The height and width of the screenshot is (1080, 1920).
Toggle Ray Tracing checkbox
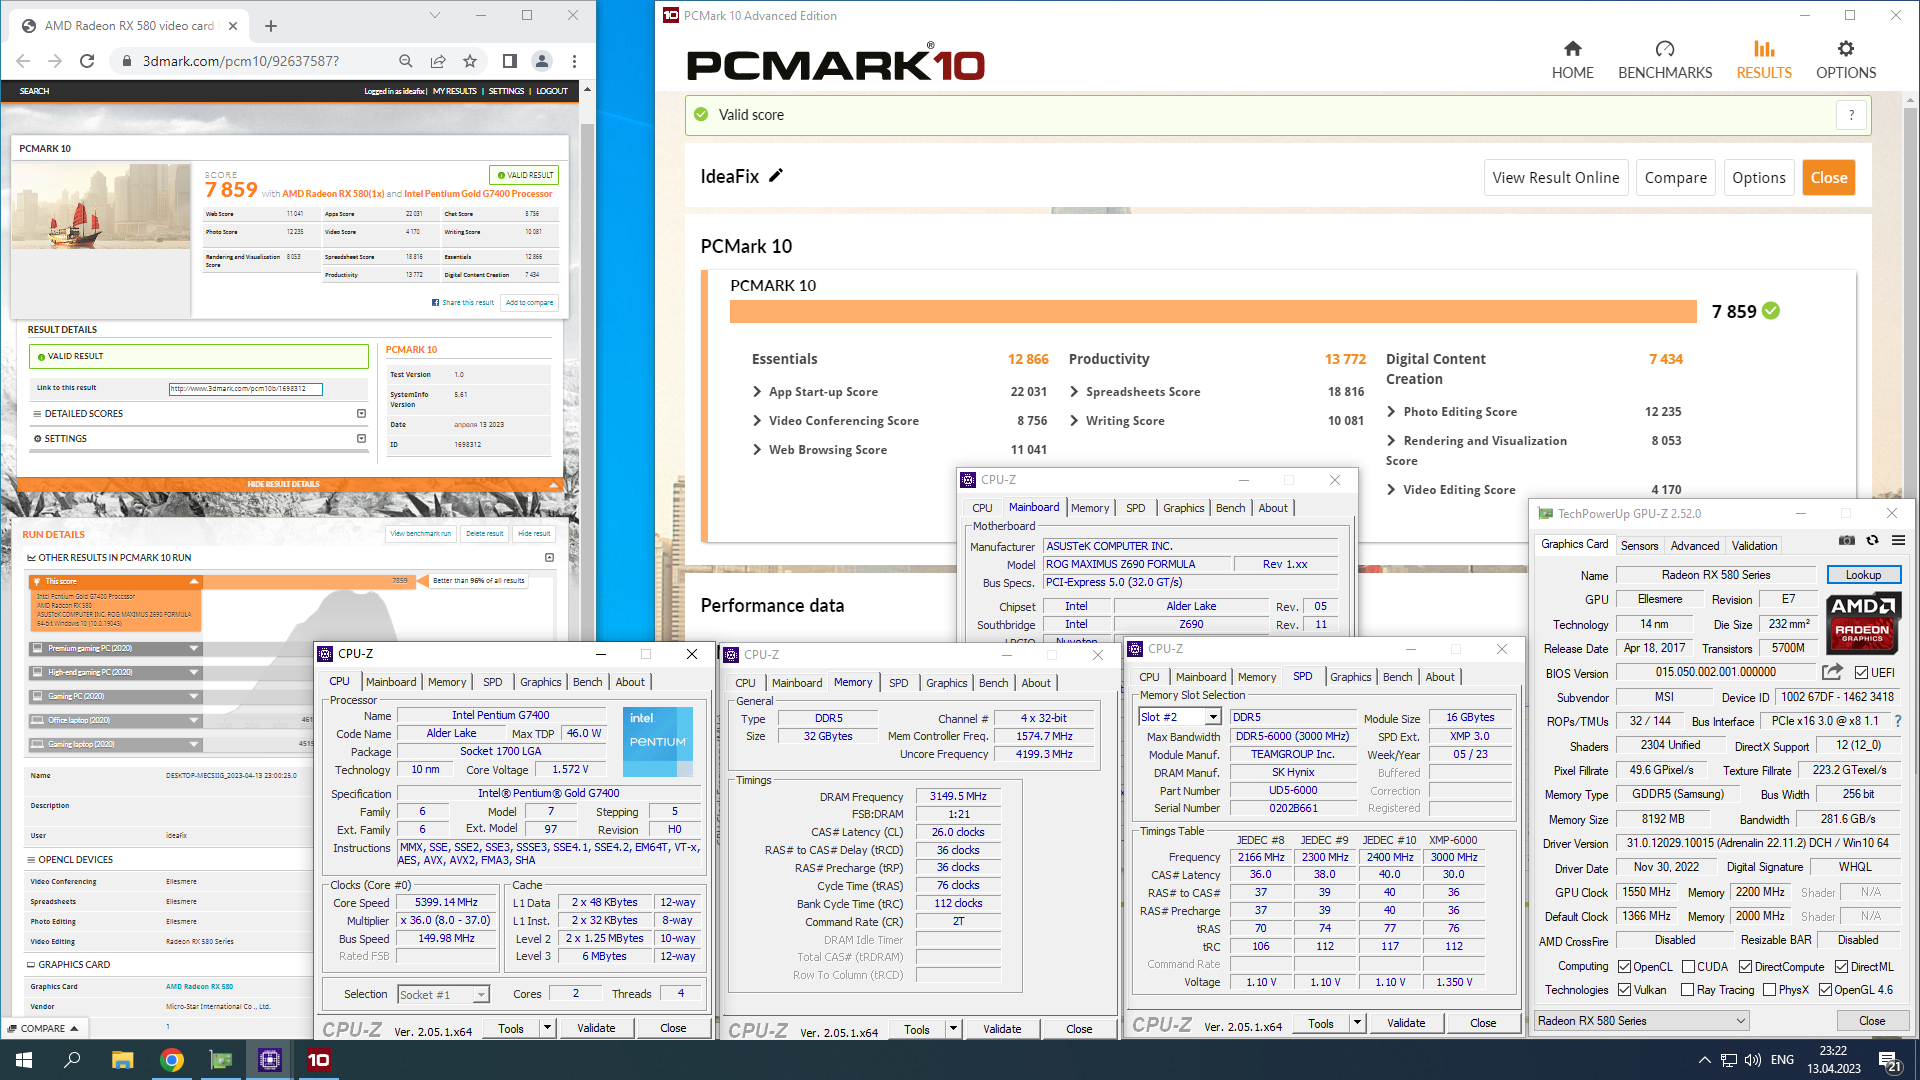coord(1688,990)
